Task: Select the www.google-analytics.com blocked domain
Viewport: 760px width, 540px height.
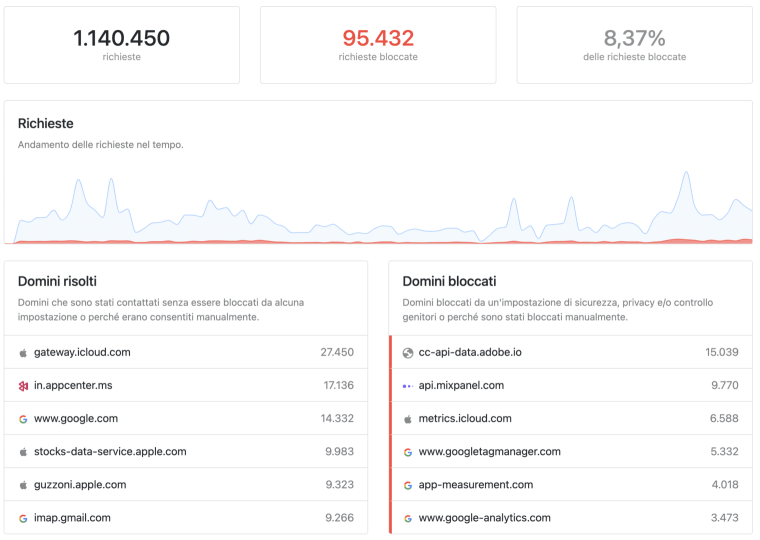Action: tap(484, 518)
